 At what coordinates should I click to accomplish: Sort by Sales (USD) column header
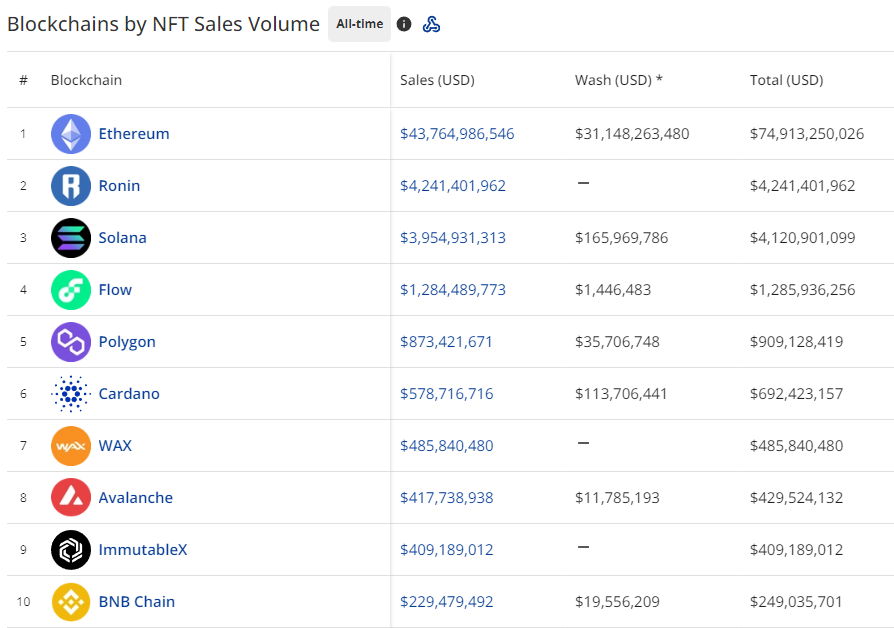tap(437, 80)
